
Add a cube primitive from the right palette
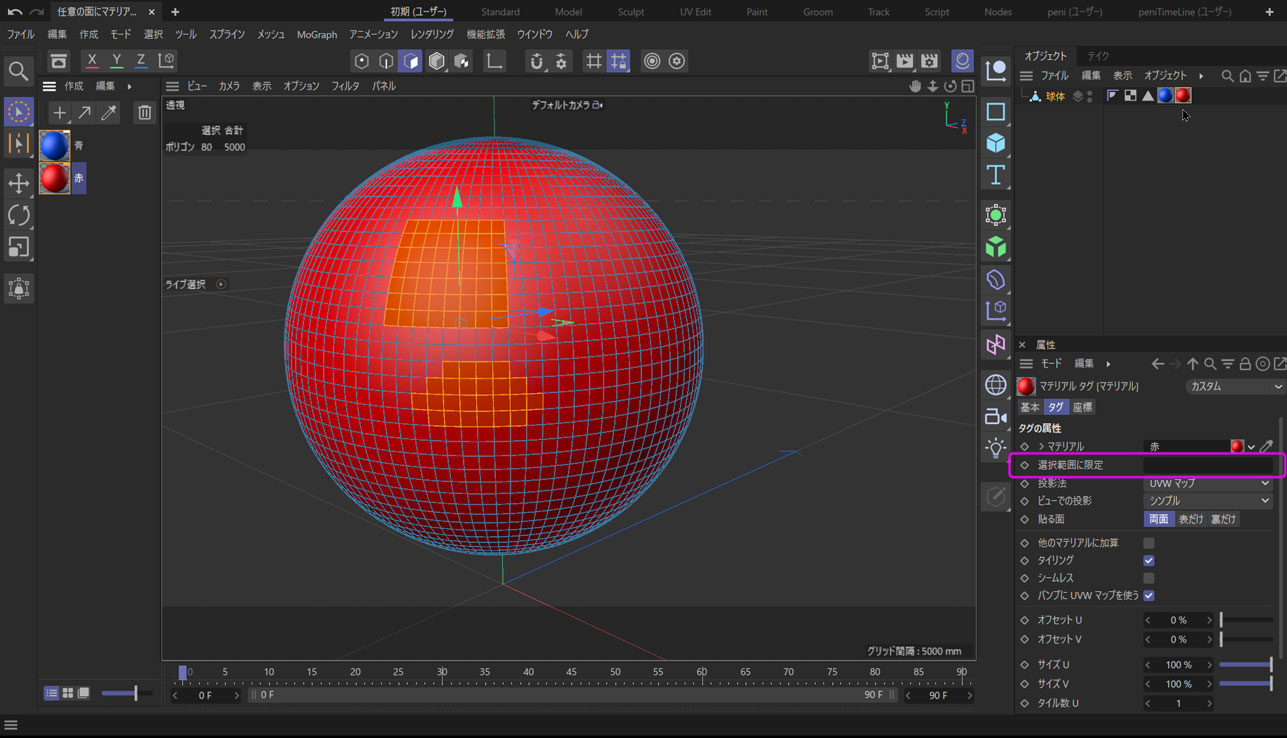tap(995, 143)
